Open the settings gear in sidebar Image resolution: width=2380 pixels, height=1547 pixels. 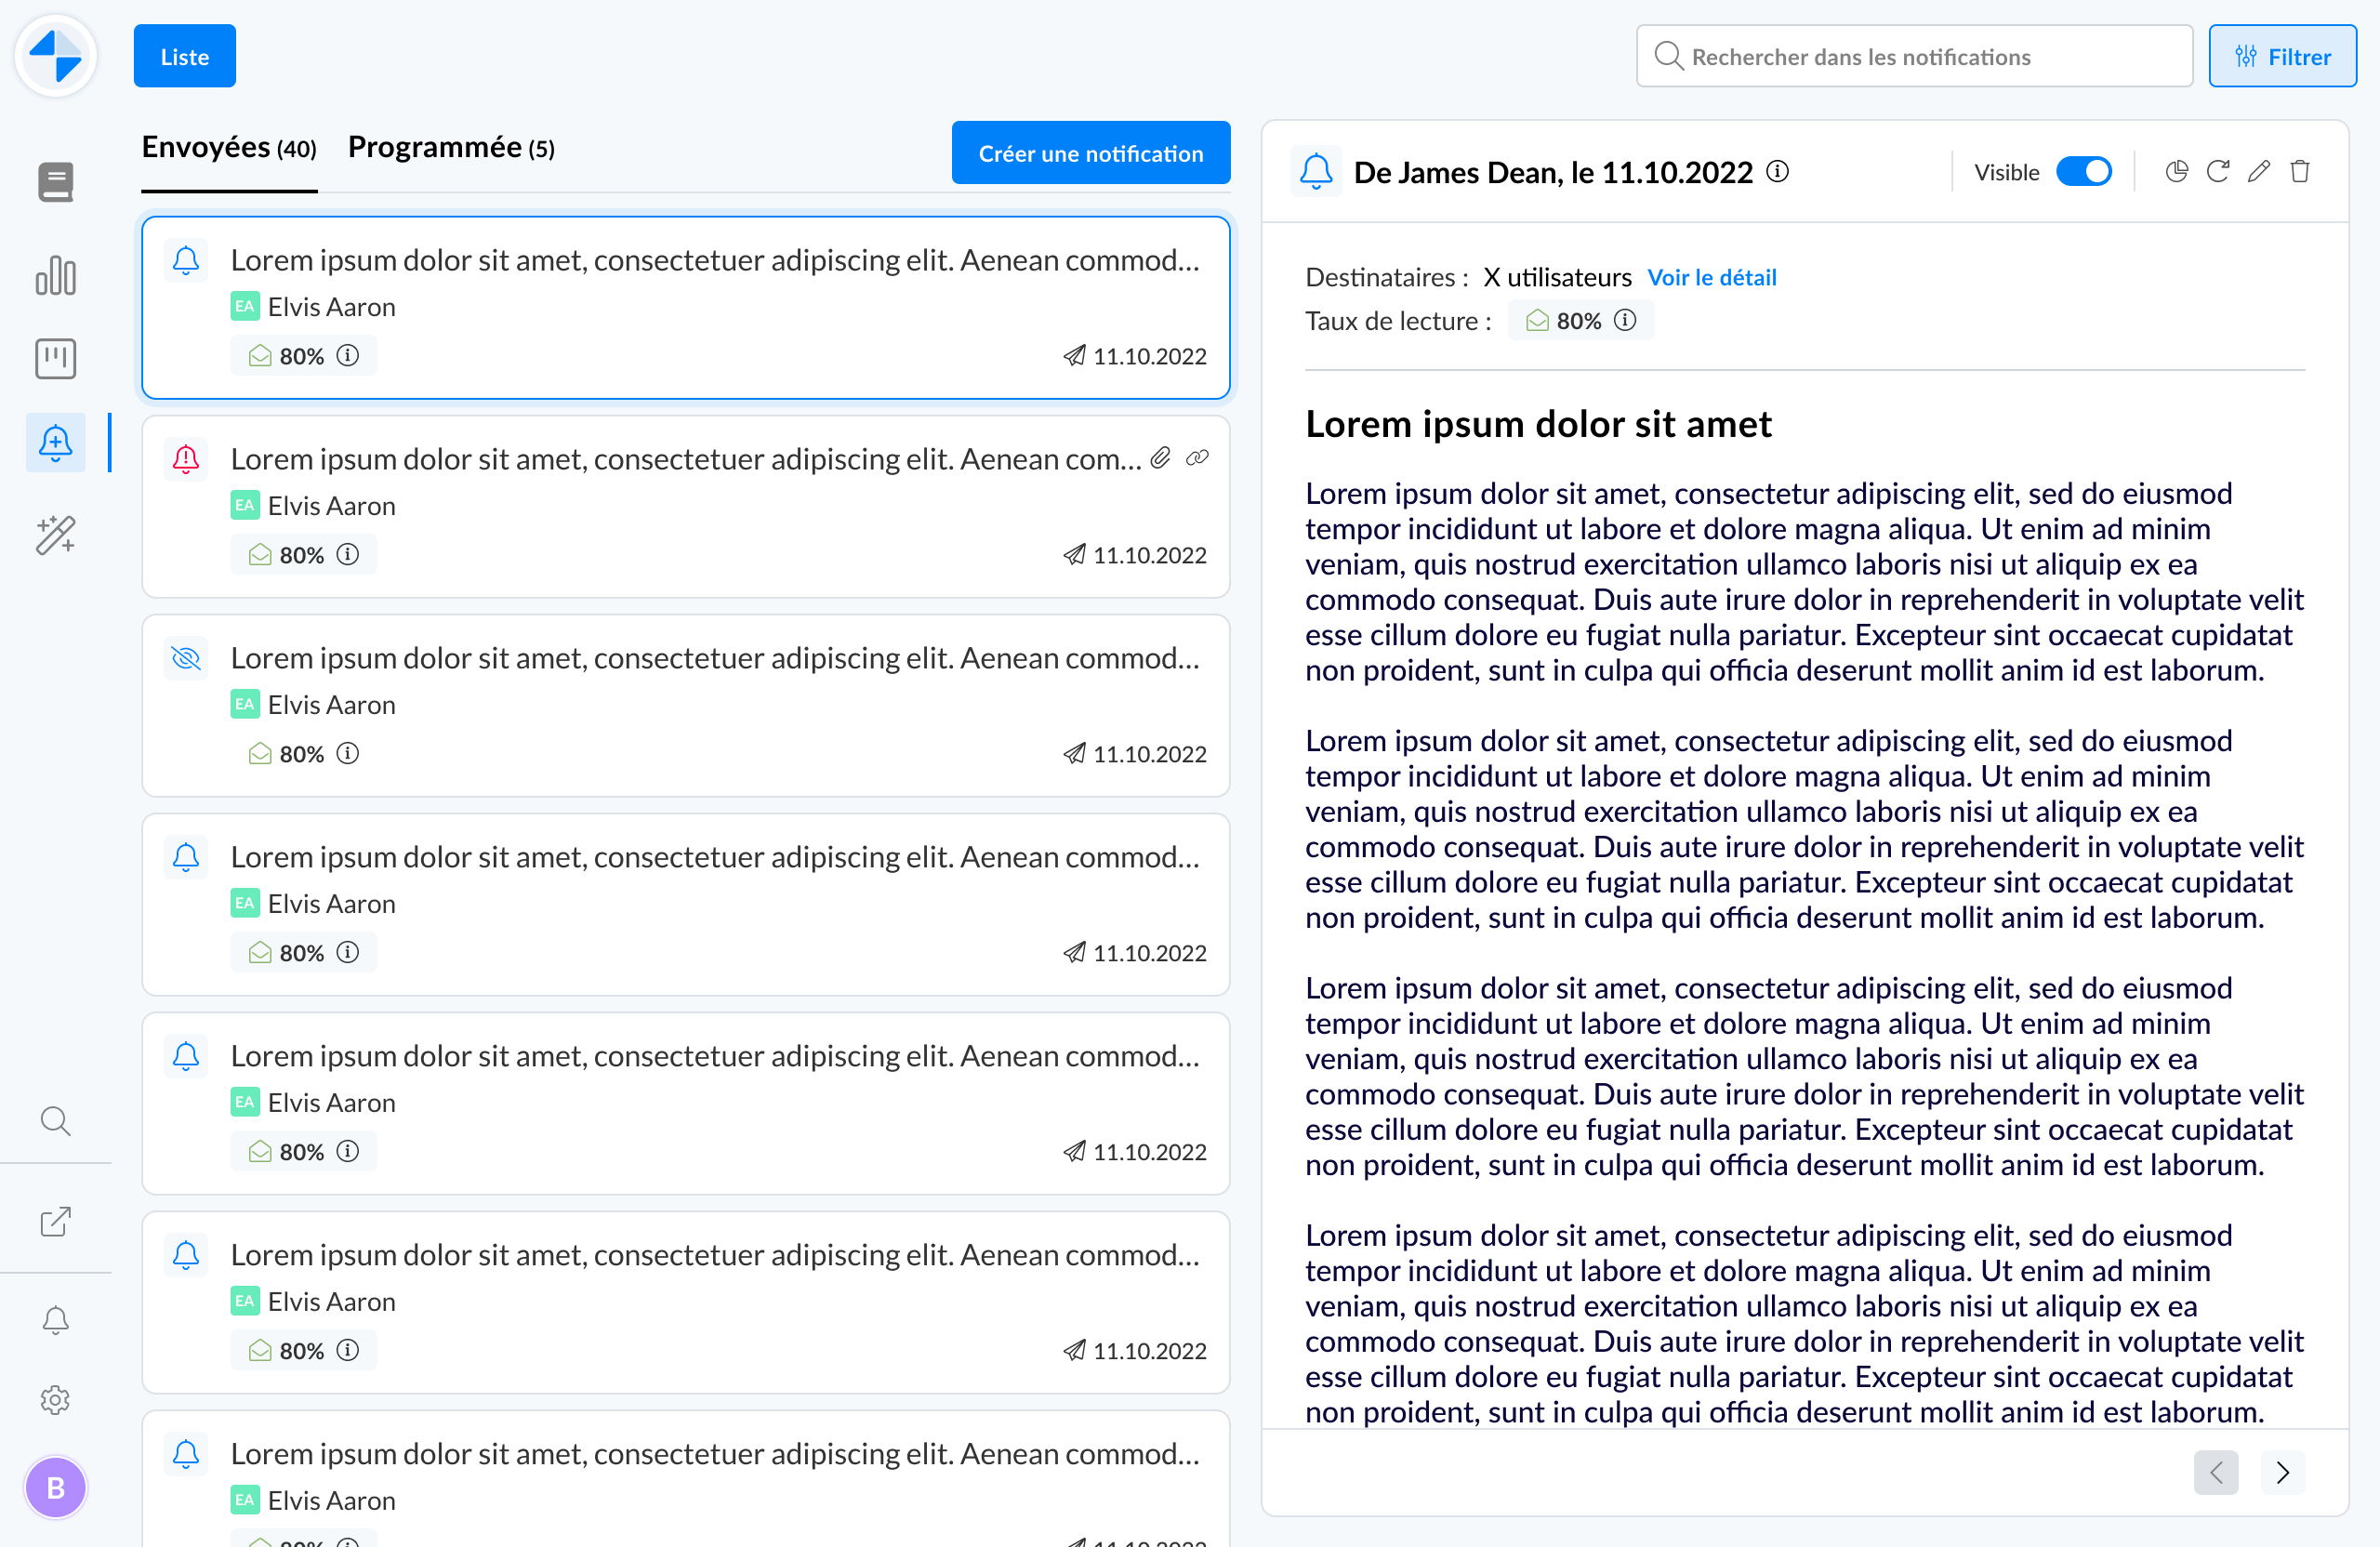[55, 1400]
